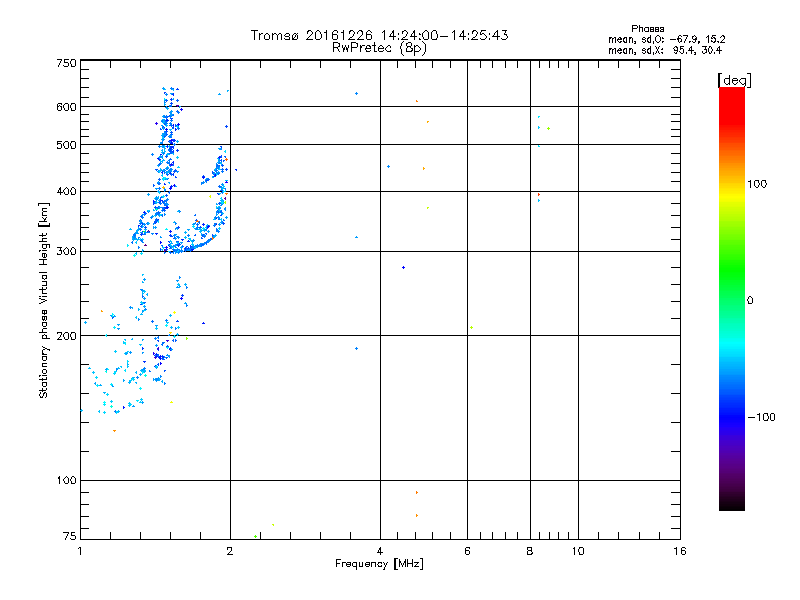Click the phase colorbar gradient

(732, 299)
